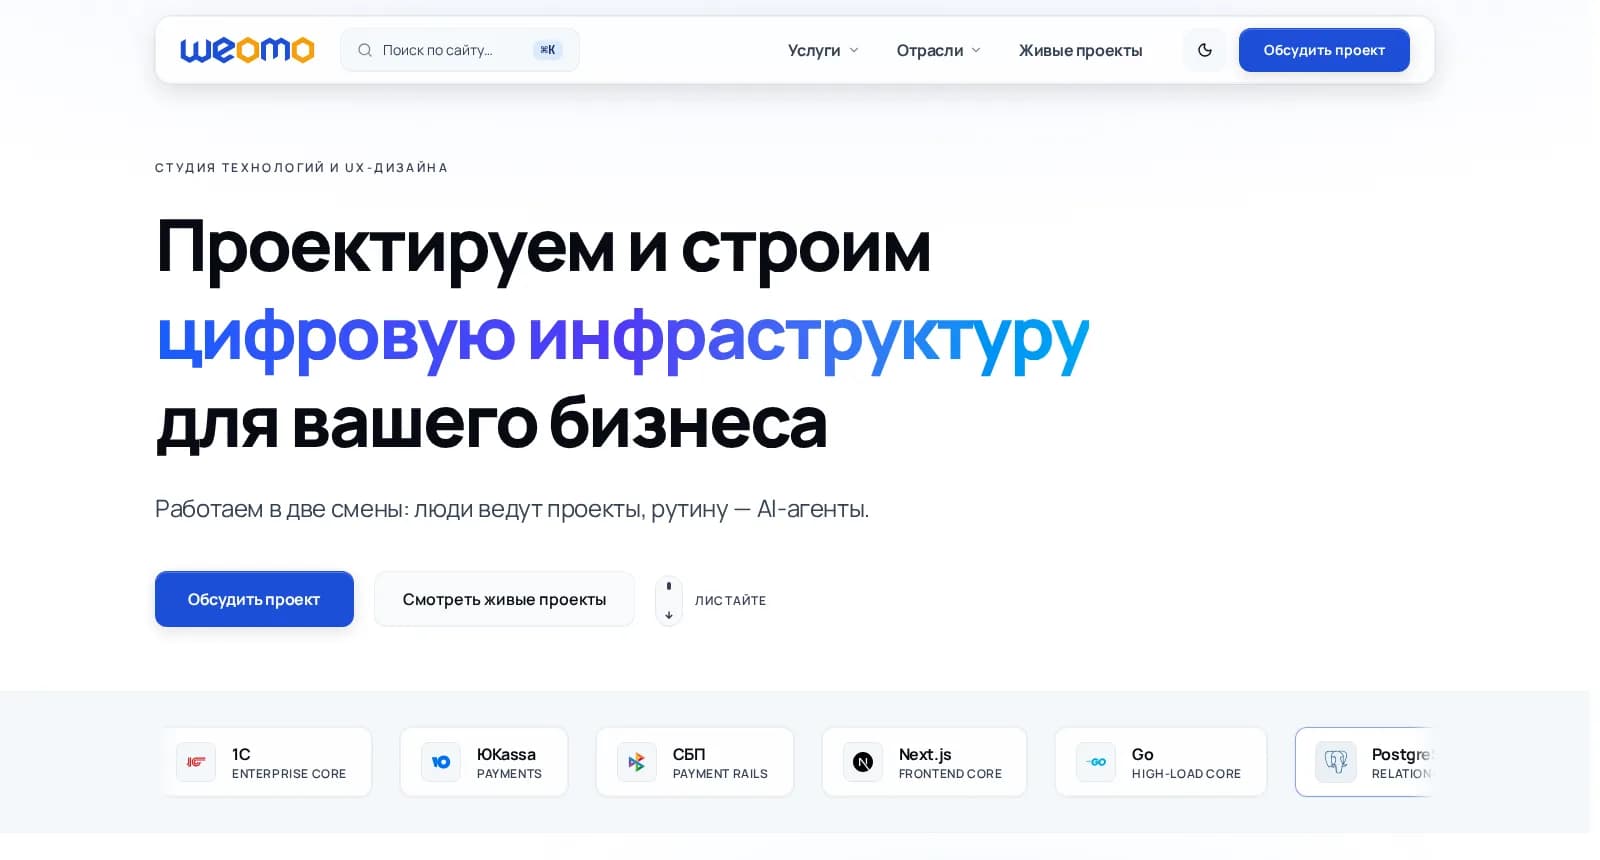1600x860 pixels.
Task: Click the цифровую инфраструктуру gradient heading
Action: click(x=623, y=337)
